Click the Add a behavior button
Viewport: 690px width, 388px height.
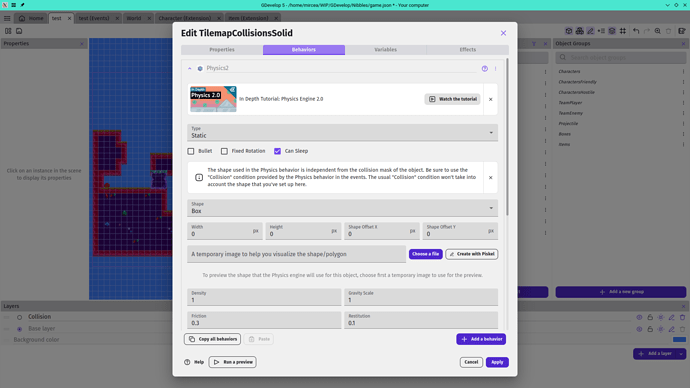click(481, 339)
